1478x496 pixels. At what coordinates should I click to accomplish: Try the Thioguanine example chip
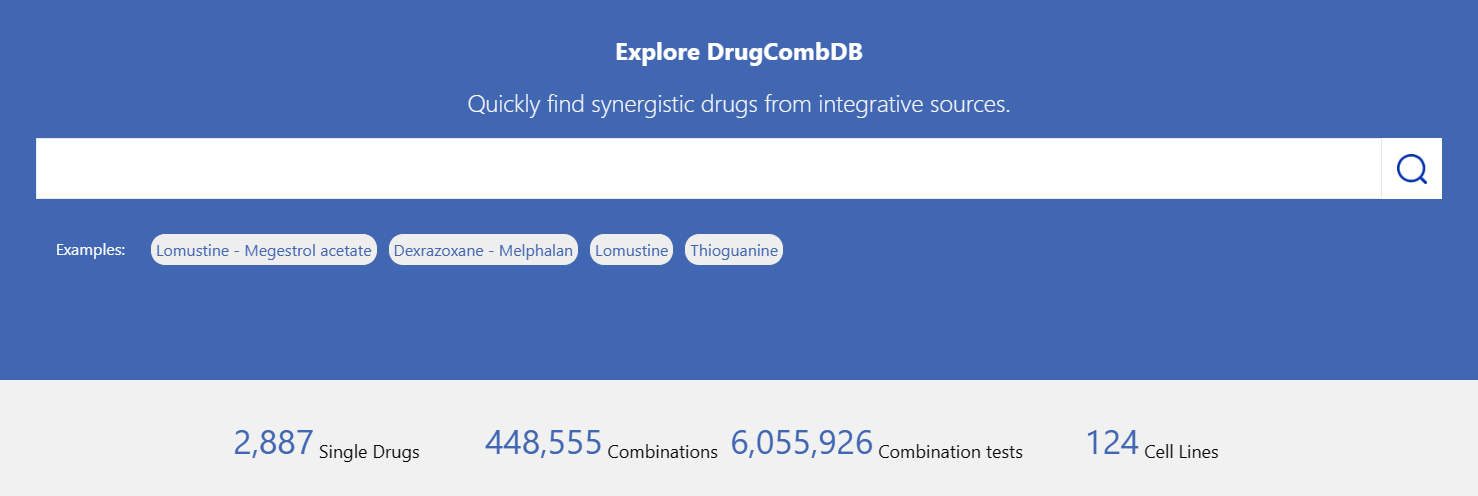click(734, 250)
